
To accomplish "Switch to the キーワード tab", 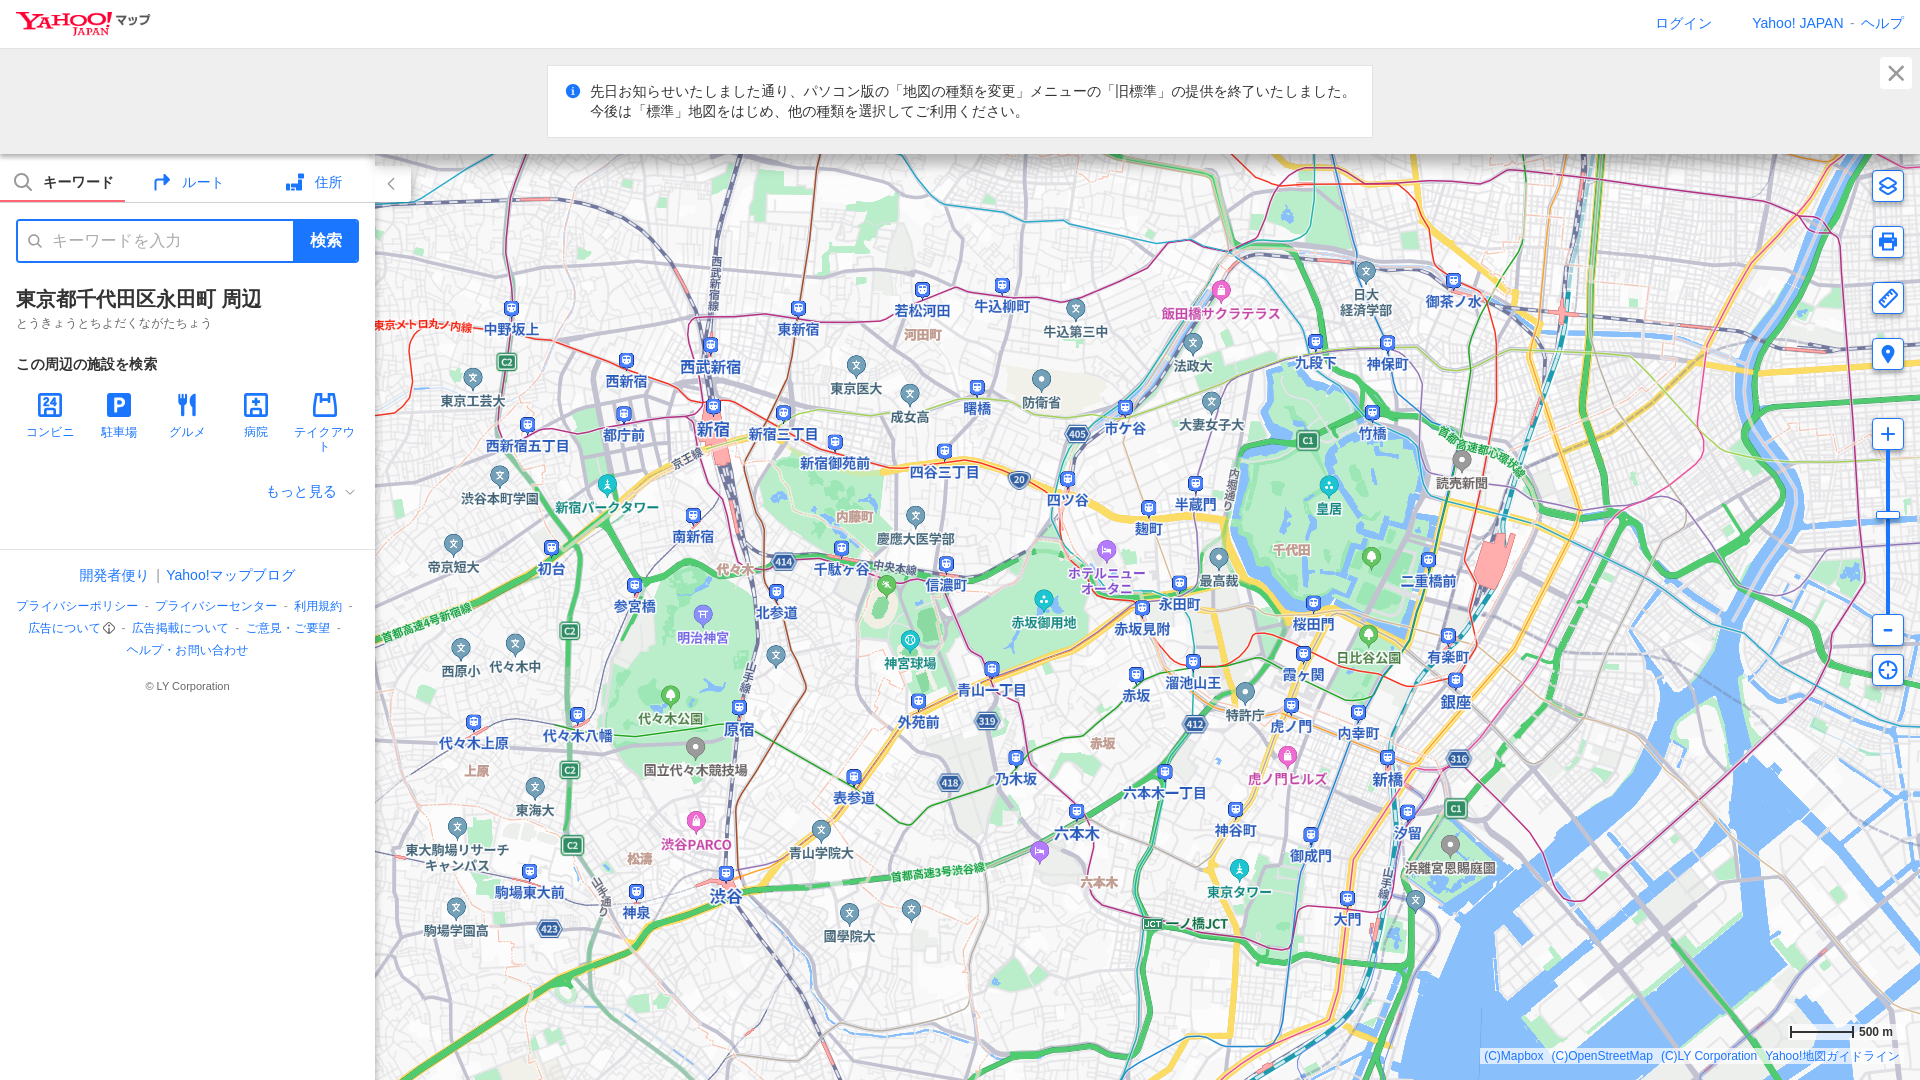I will (x=63, y=182).
